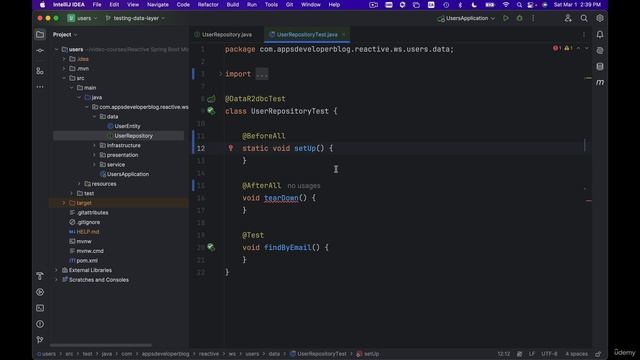The image size is (640, 360).
Task: Click the tearDown method name
Action: point(281,198)
